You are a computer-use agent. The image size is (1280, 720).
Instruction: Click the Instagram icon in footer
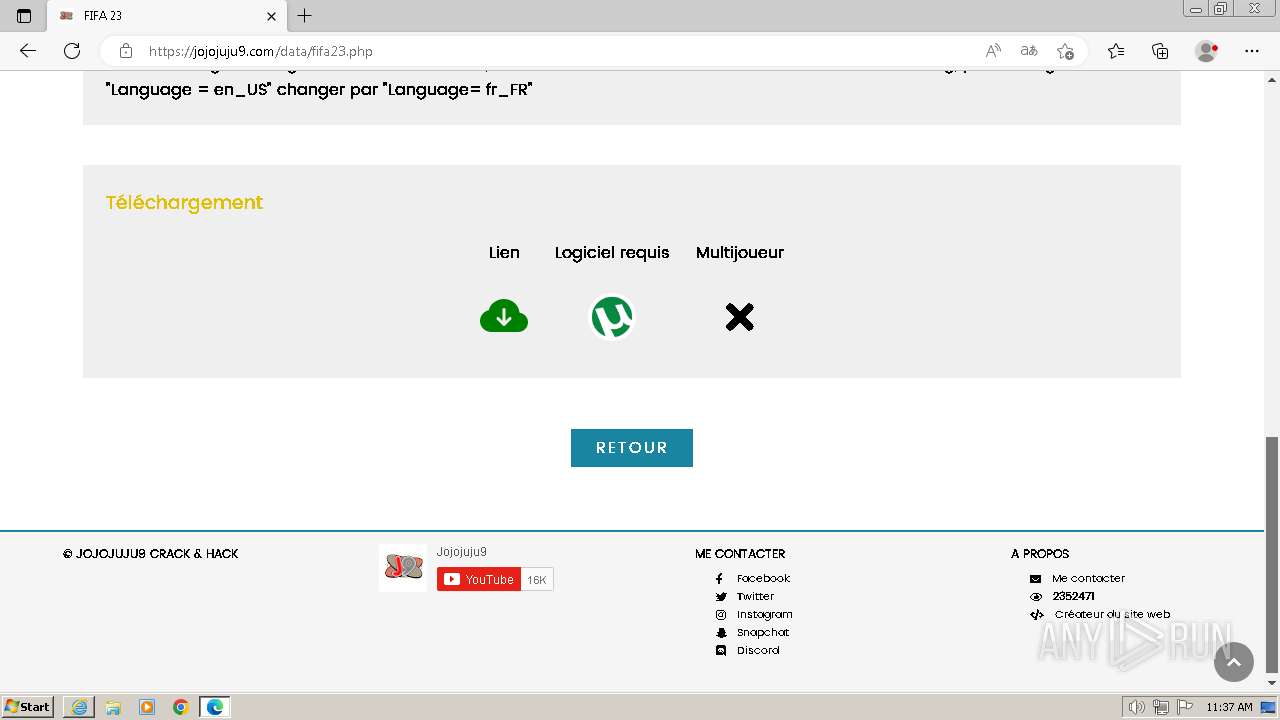[720, 615]
